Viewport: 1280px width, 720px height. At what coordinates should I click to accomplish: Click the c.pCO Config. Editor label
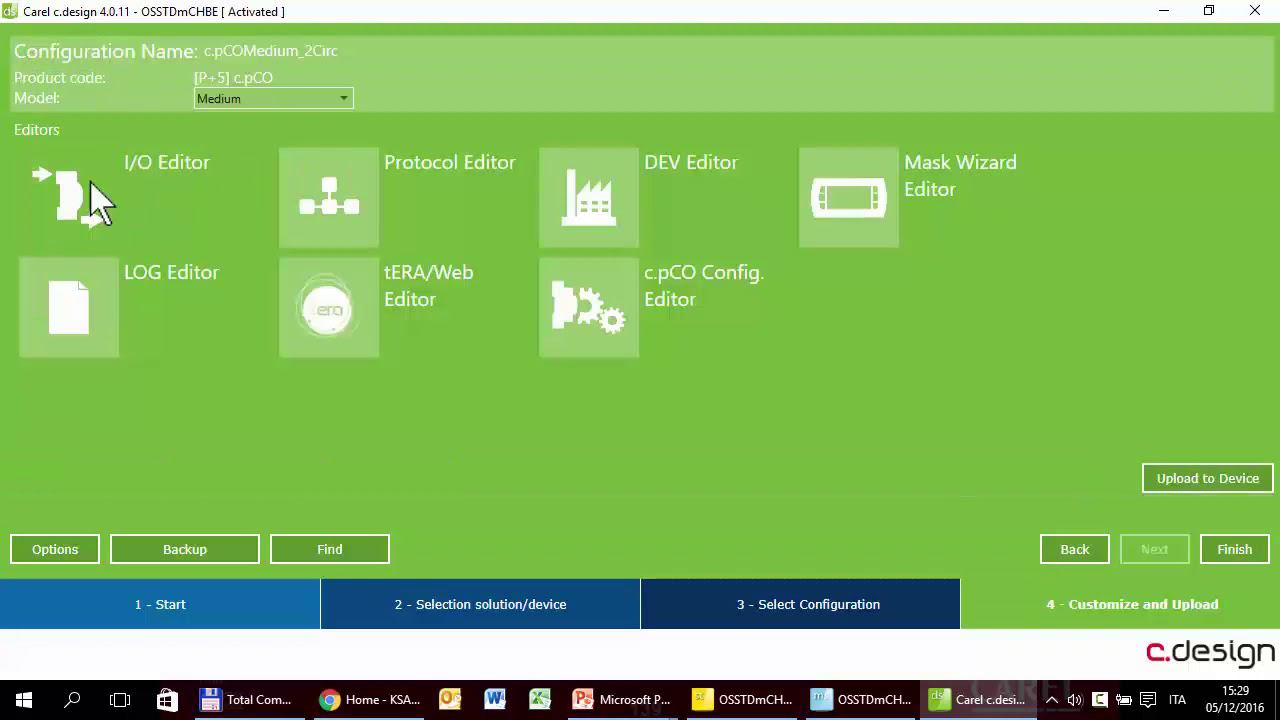[704, 286]
